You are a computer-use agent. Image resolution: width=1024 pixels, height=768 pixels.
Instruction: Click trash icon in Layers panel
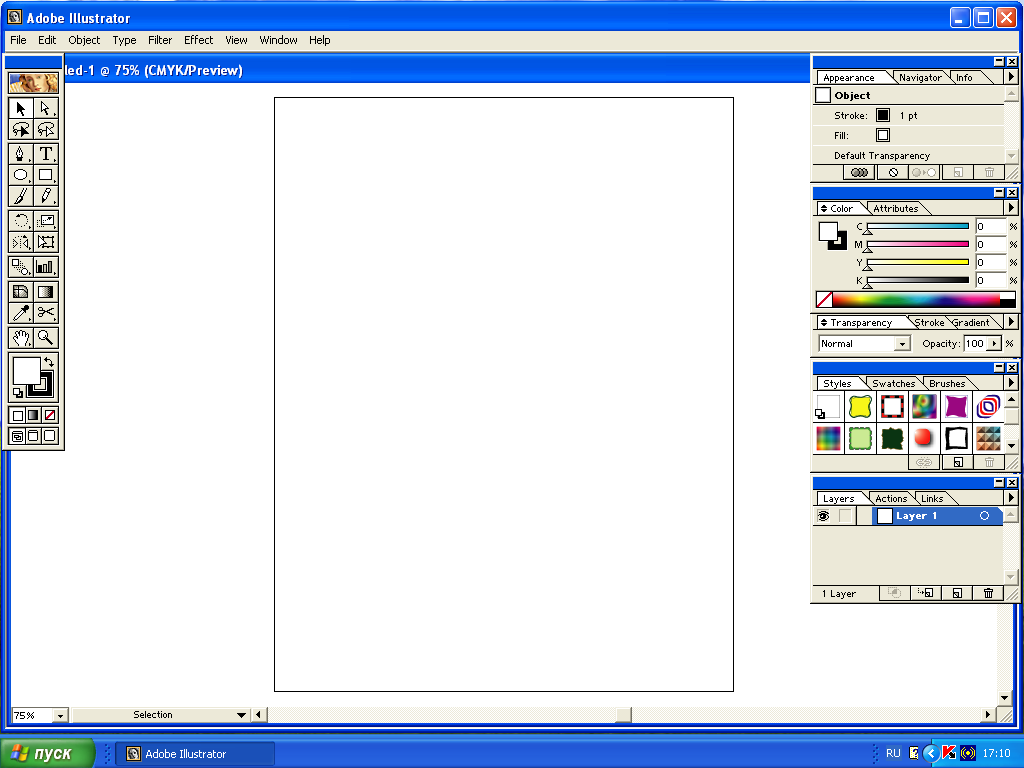(988, 593)
